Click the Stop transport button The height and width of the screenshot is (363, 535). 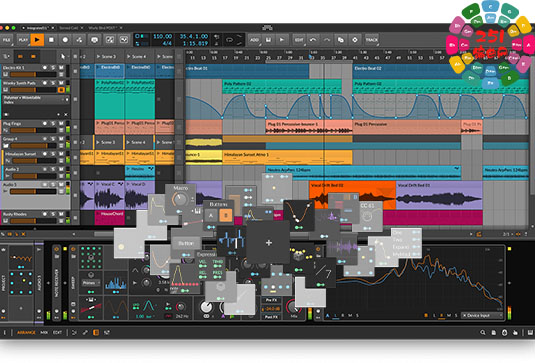coord(51,40)
